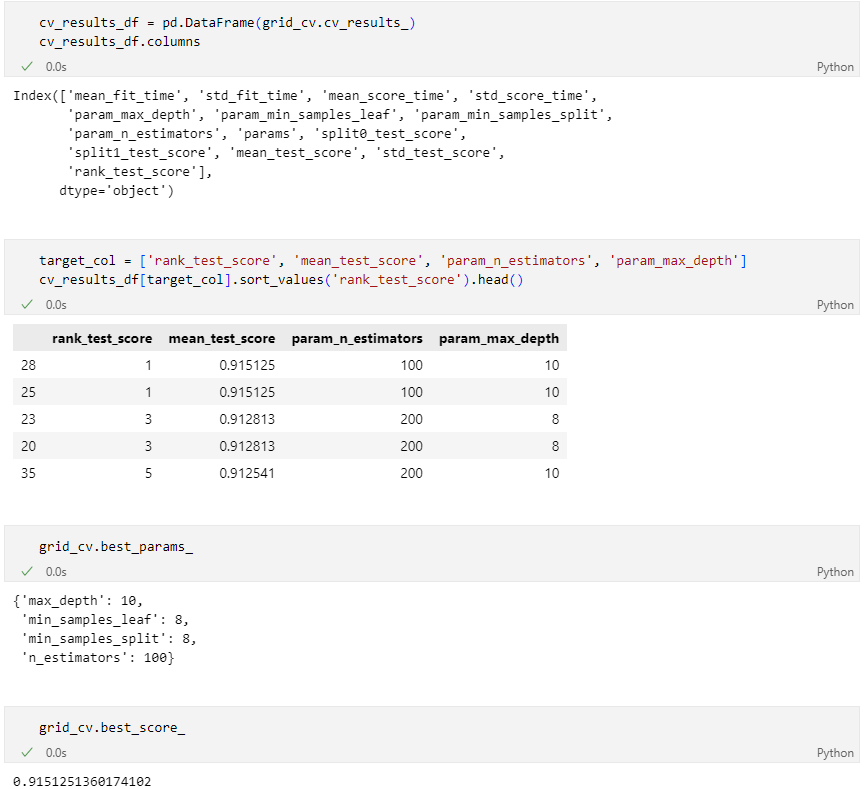
Task: Click row index 25 in the table
Action: (28, 392)
